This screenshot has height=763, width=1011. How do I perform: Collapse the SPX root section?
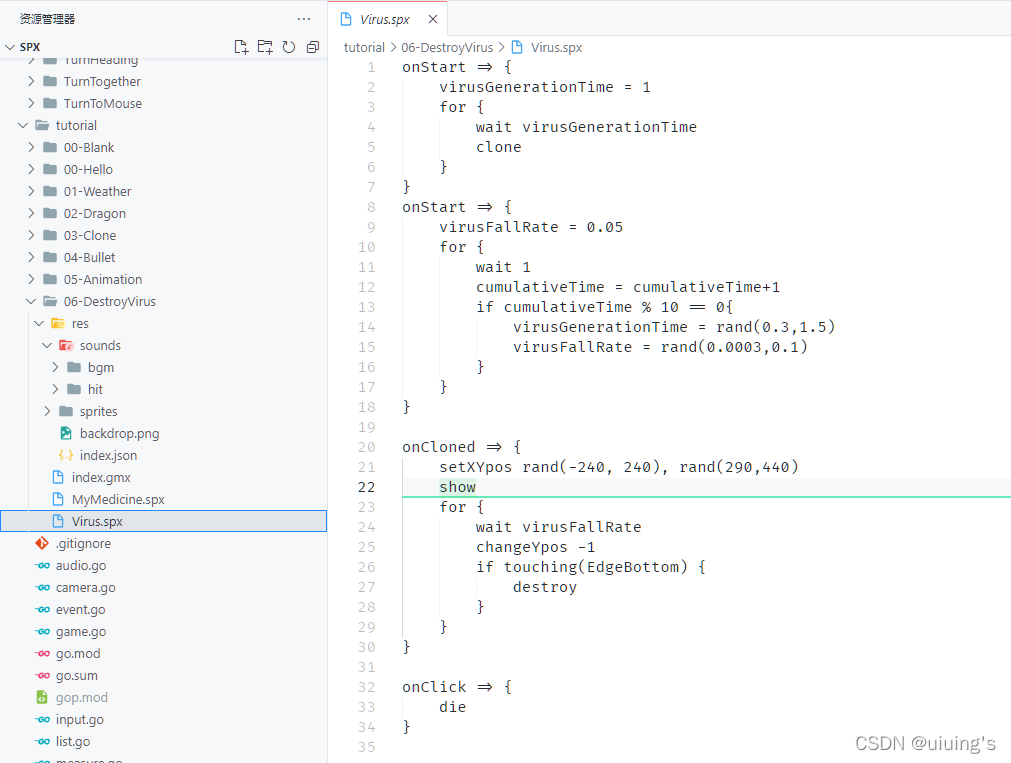point(10,47)
